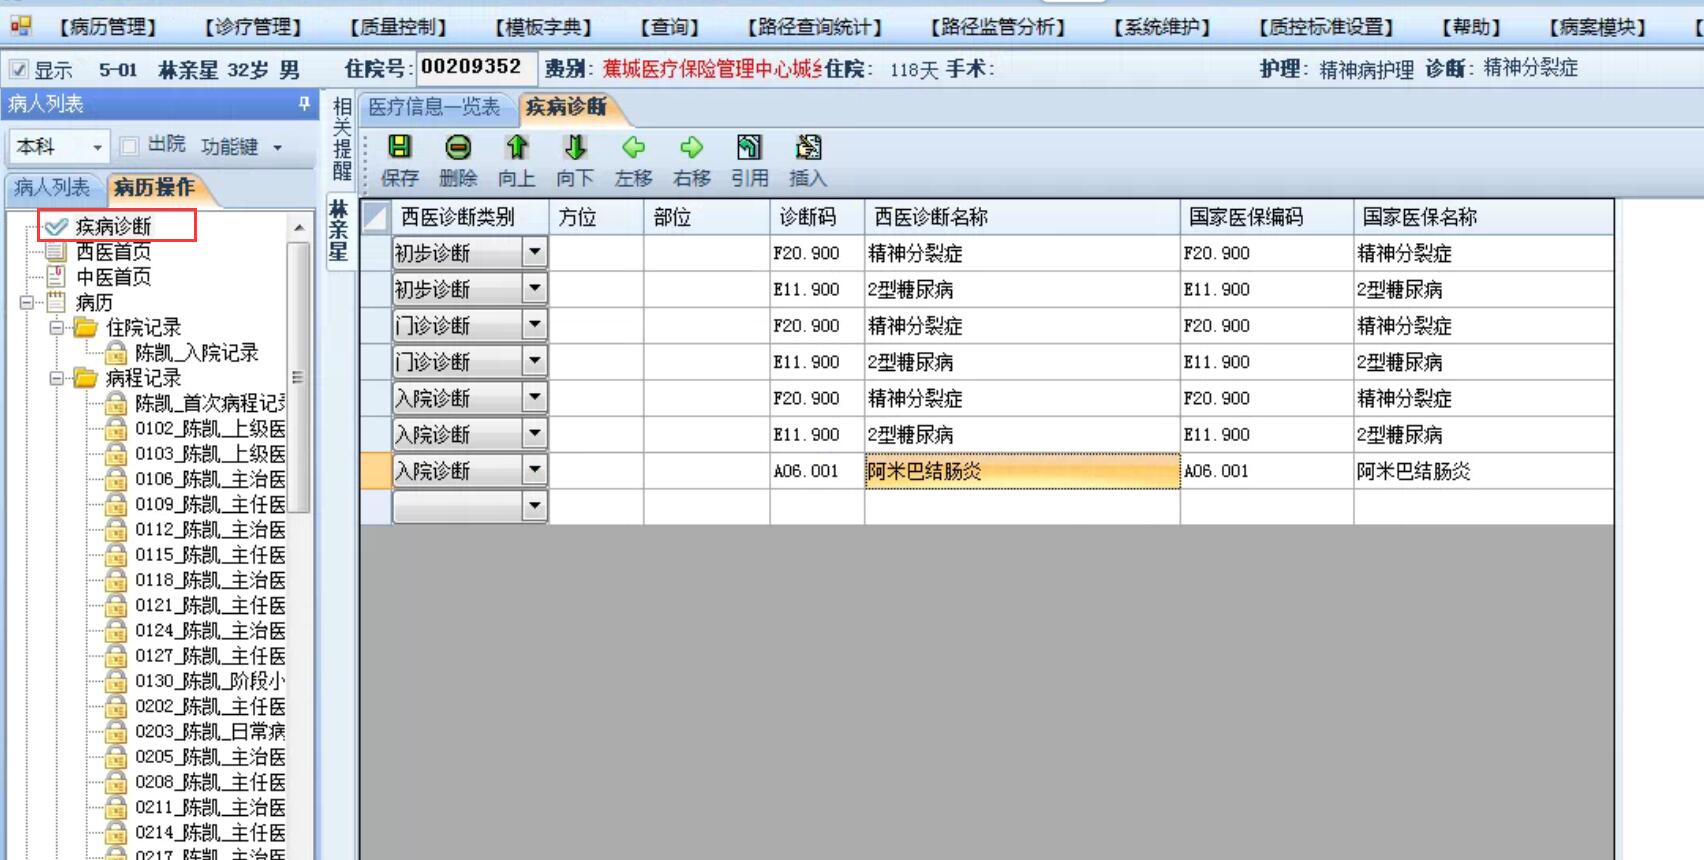Open the 模板字典 menu
The height and width of the screenshot is (860, 1704).
pyautogui.click(x=543, y=27)
